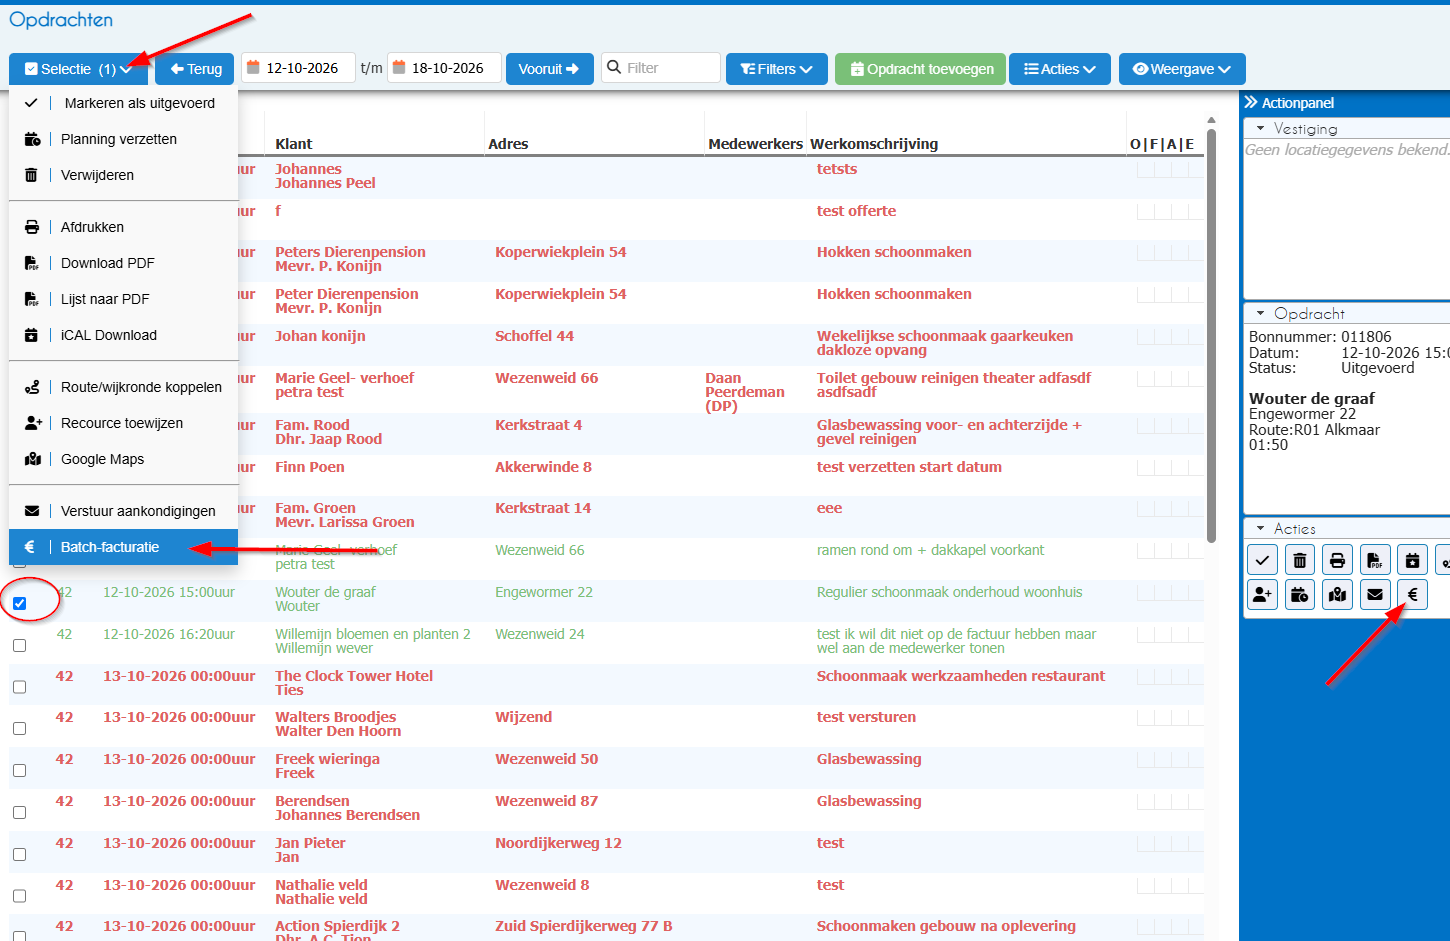This screenshot has height=941, width=1450.
Task: Click the end date field 18-10-2026
Action: [x=444, y=68]
